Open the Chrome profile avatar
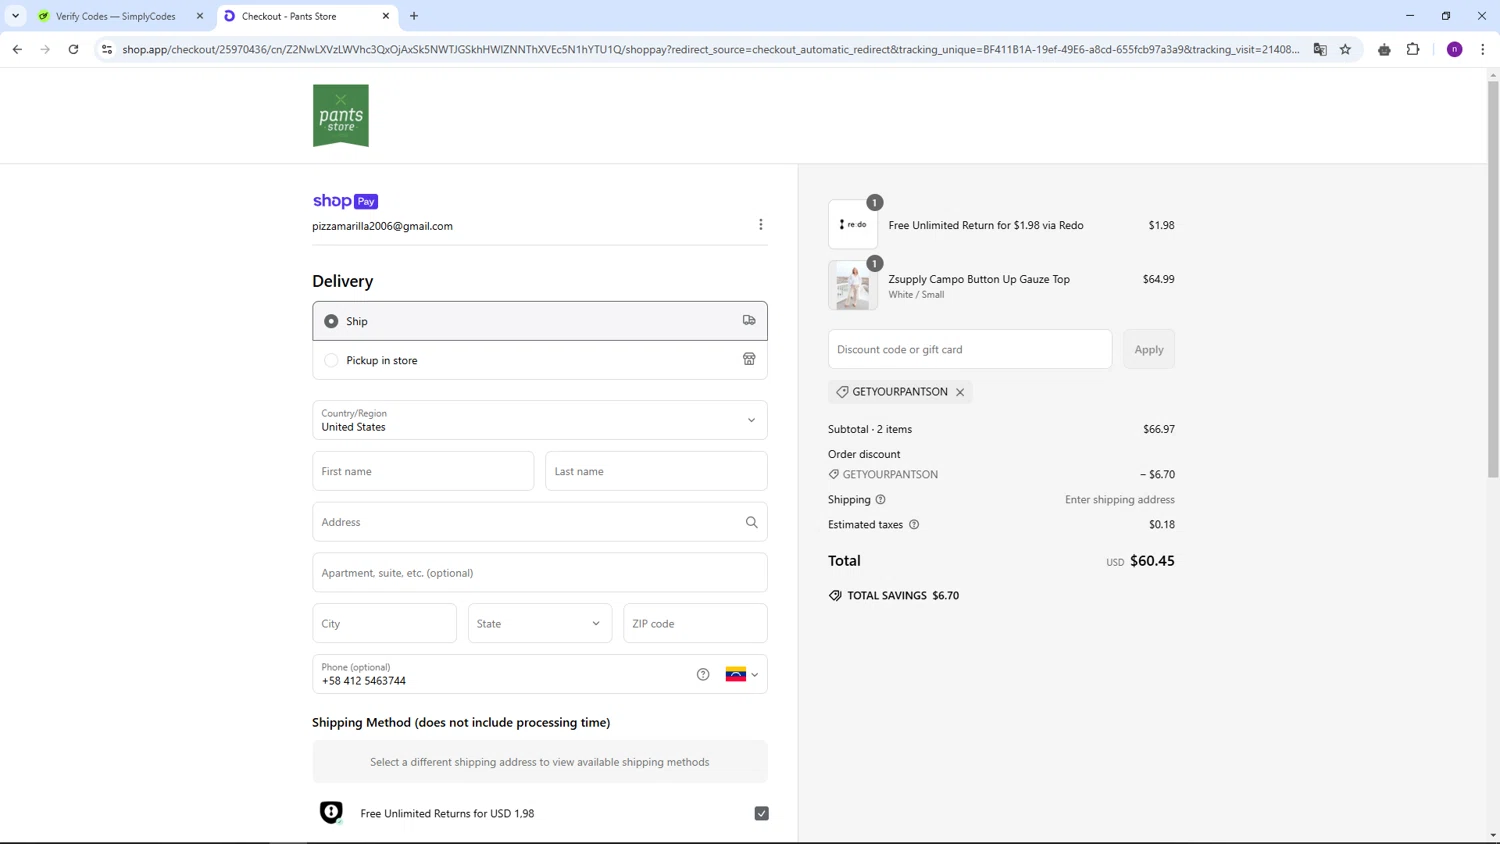This screenshot has height=844, width=1500. (1455, 49)
